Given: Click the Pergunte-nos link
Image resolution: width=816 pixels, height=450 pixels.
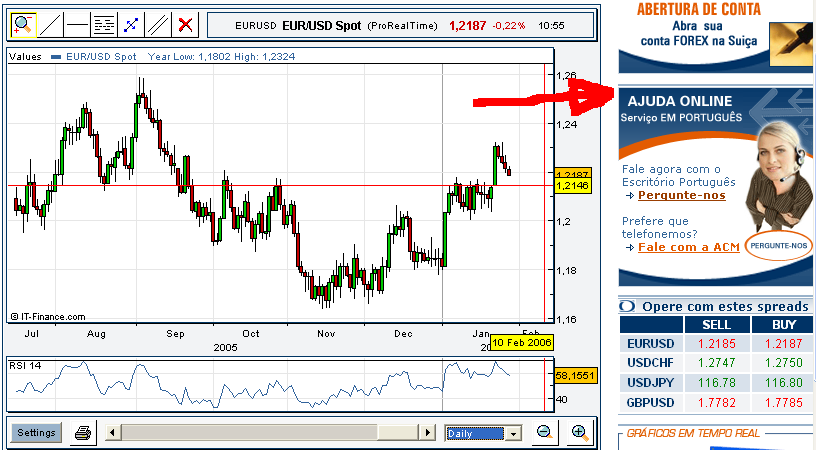Looking at the screenshot, I should coord(682,195).
